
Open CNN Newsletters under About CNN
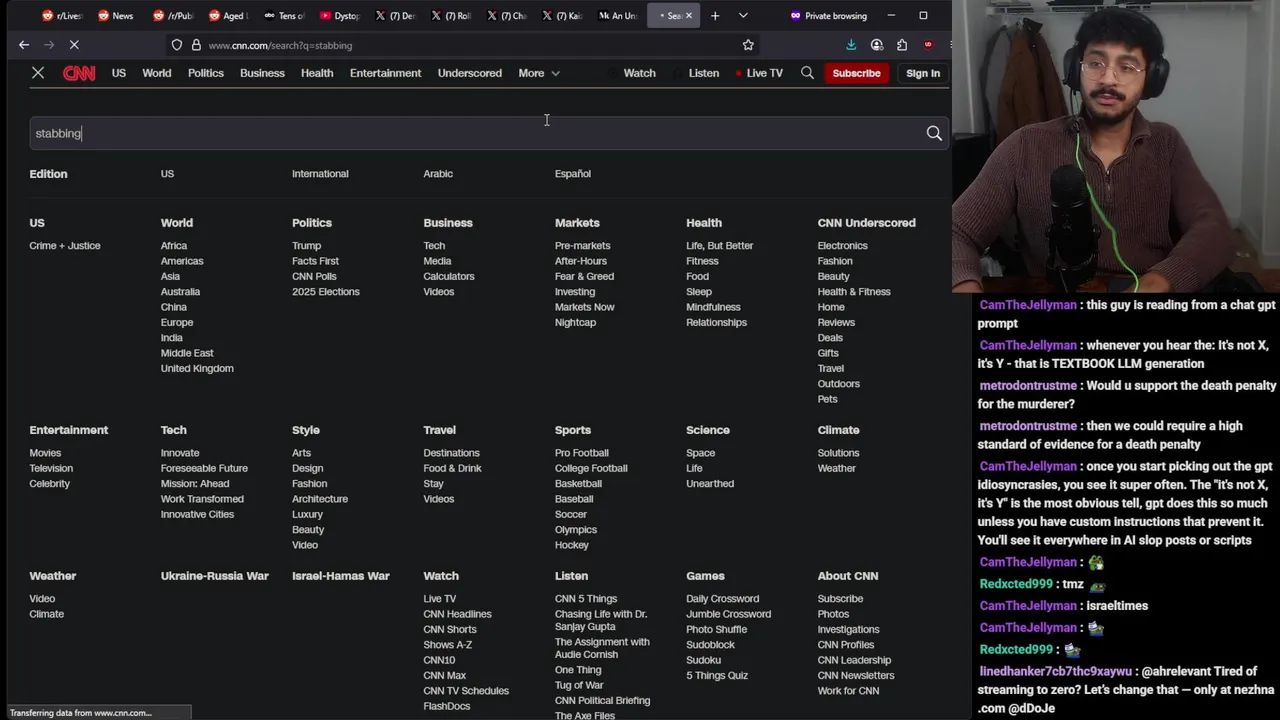tap(856, 676)
